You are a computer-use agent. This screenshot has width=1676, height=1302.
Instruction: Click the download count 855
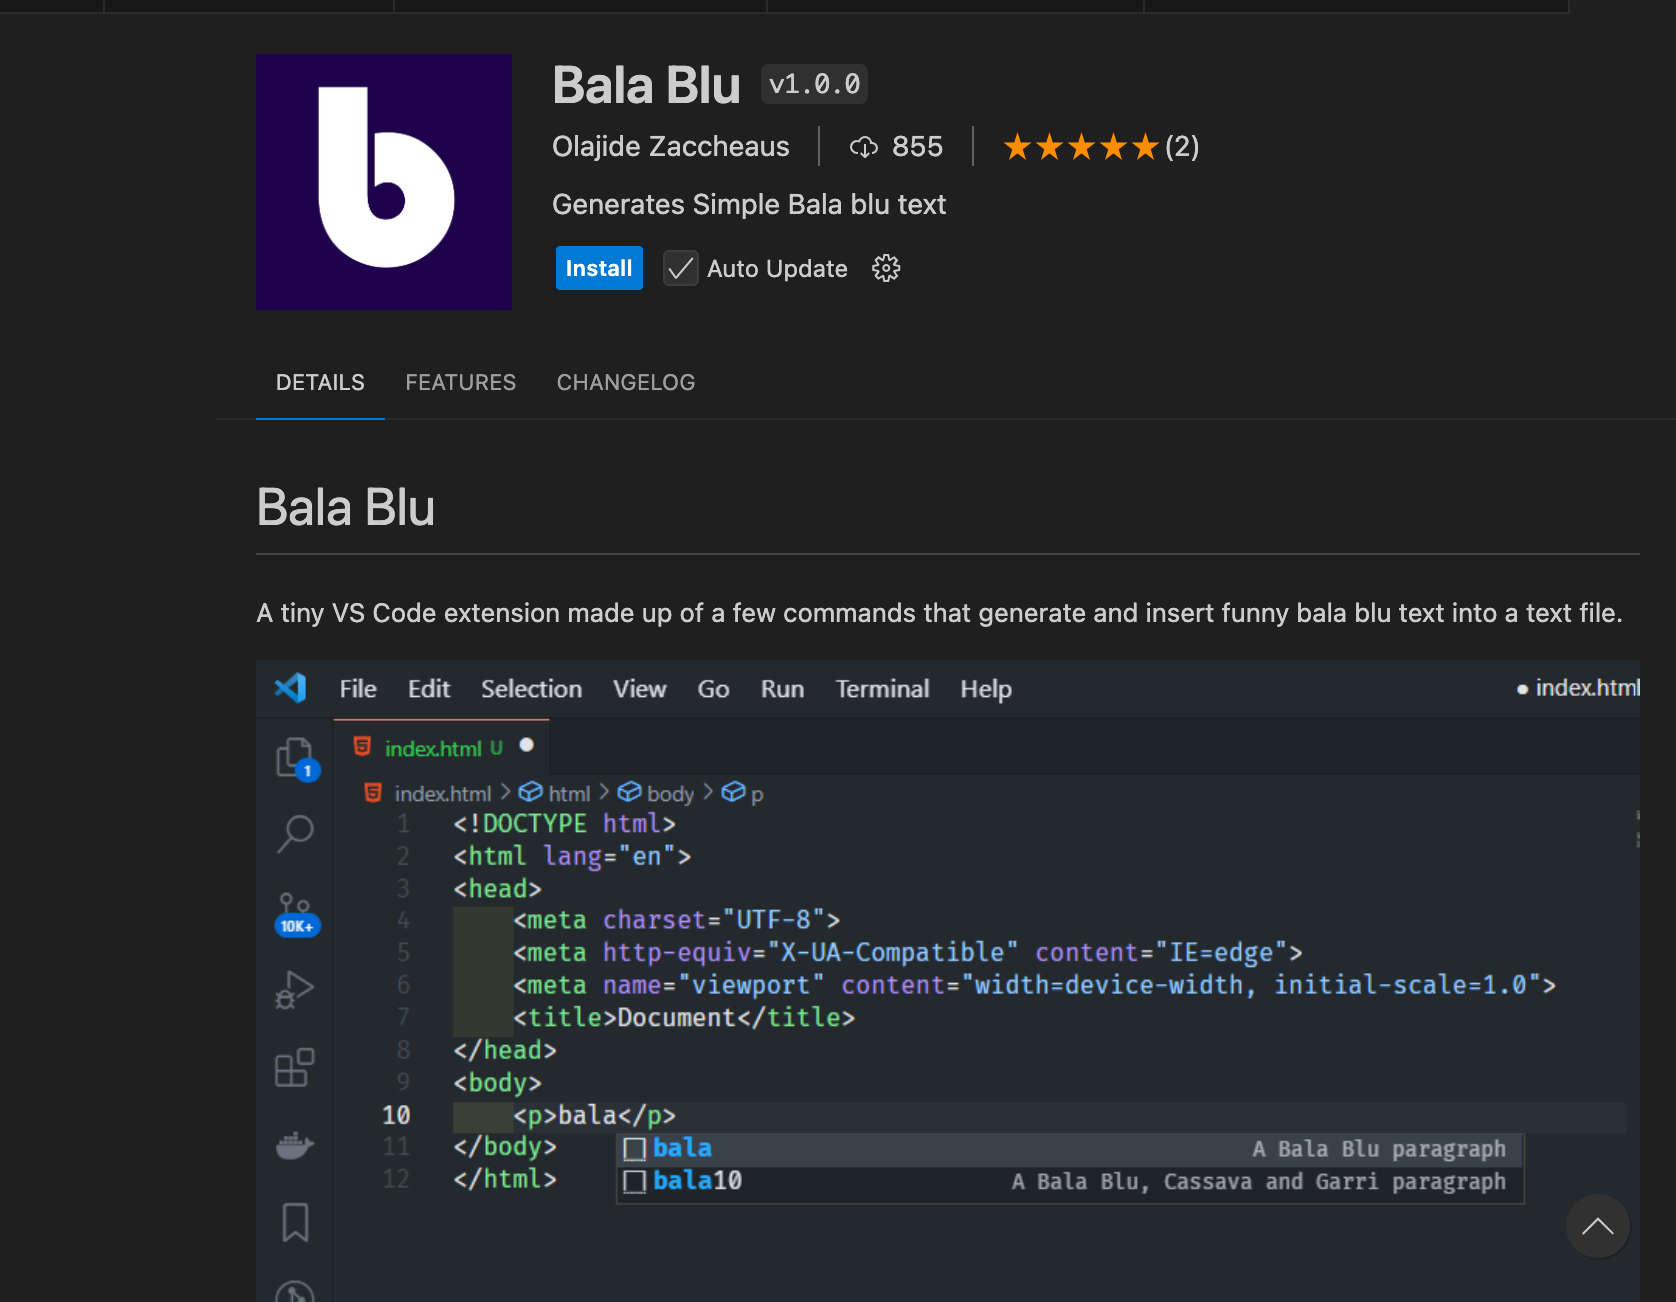(x=917, y=147)
